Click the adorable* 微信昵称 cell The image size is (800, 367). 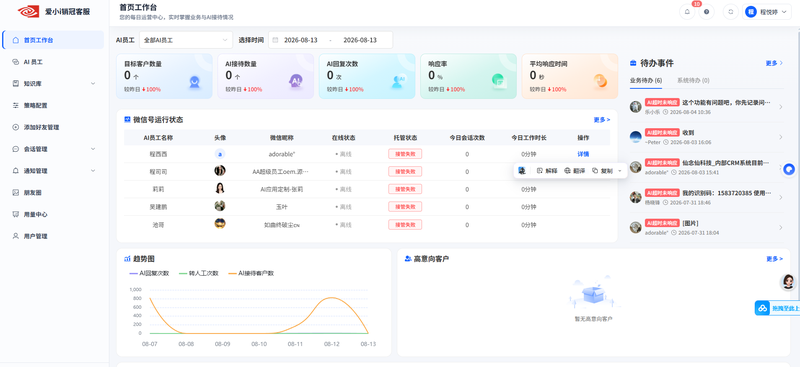pyautogui.click(x=282, y=154)
